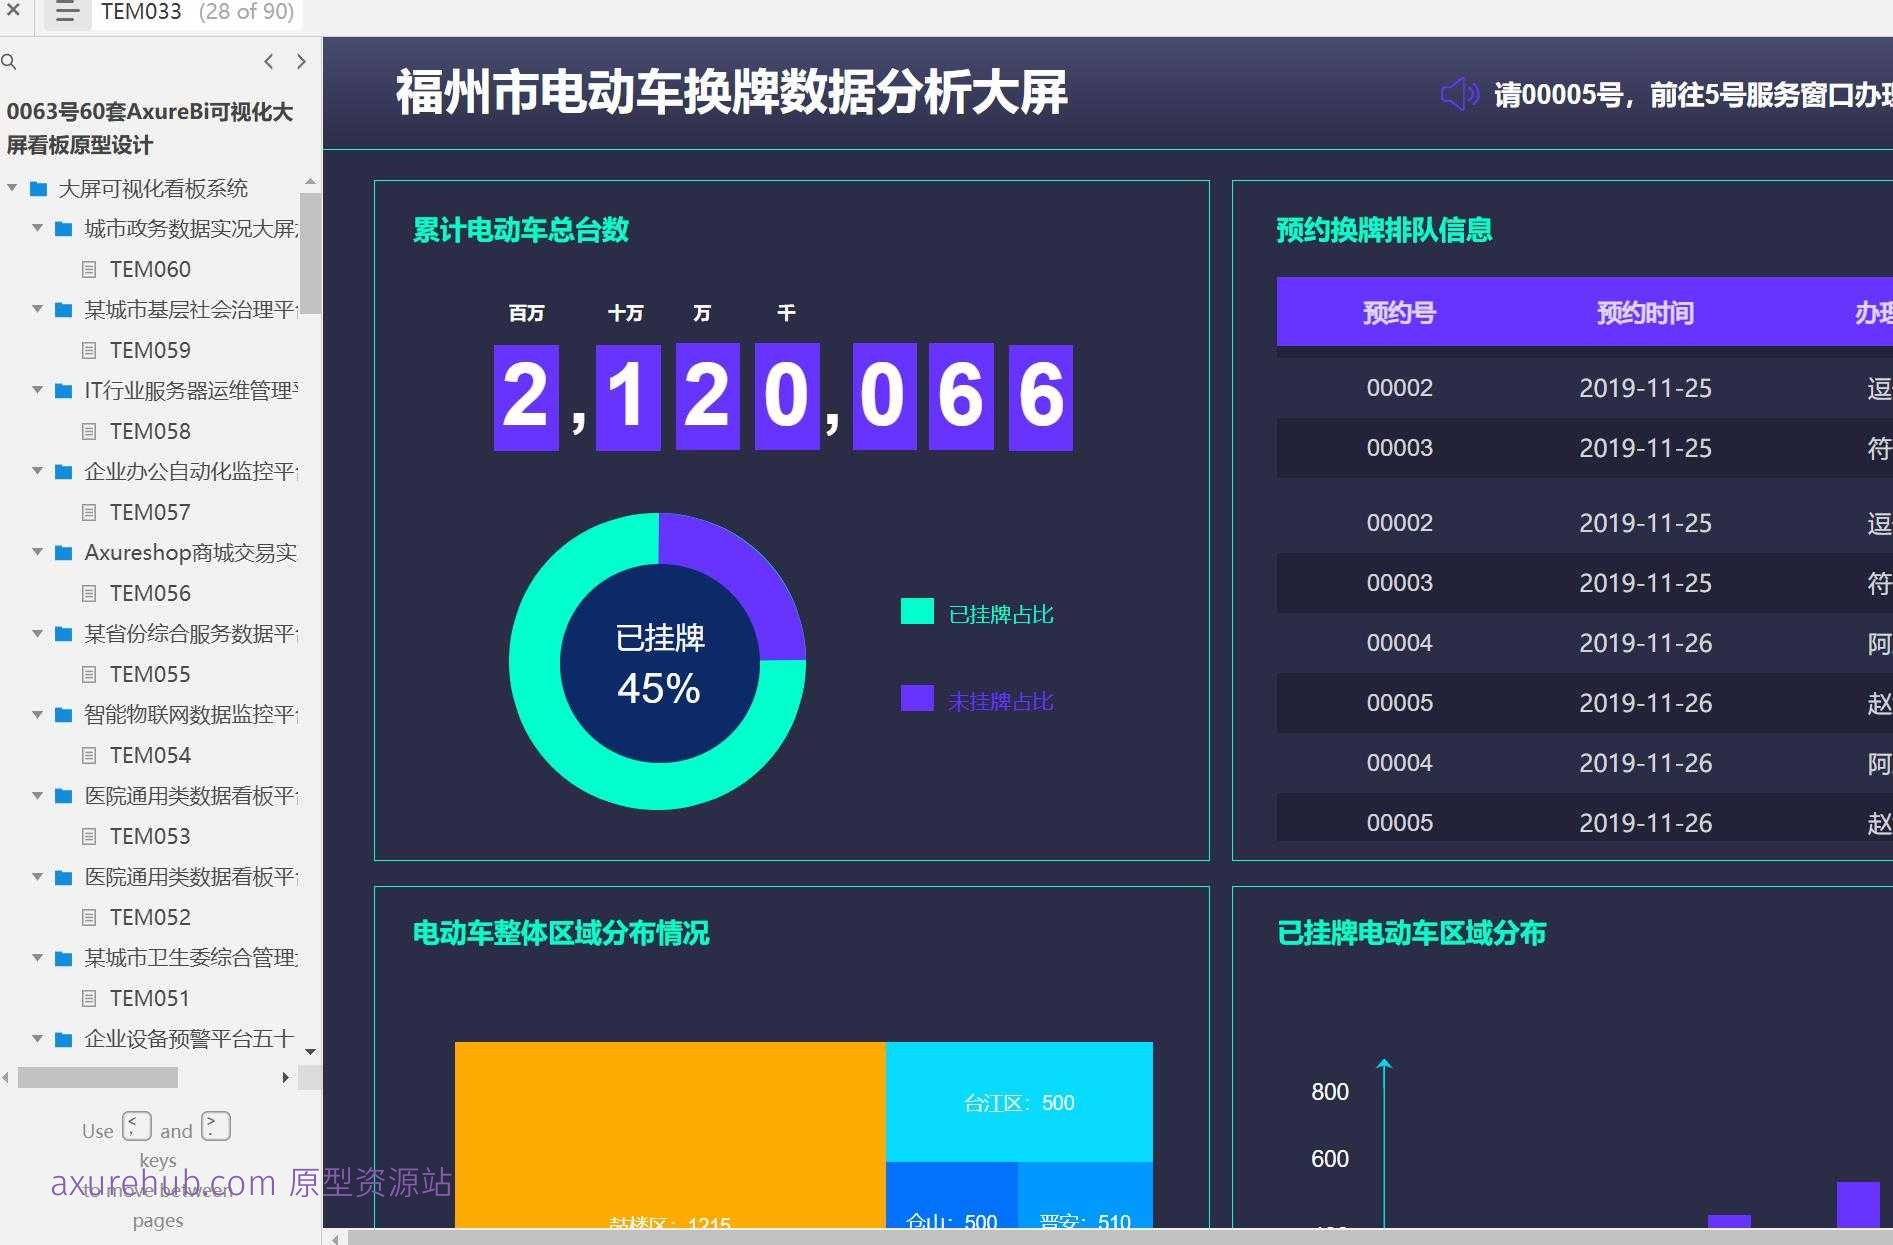This screenshot has height=1245, width=1893.
Task: Collapse the 某城市卫生委综合管理 folder
Action: (x=37, y=957)
